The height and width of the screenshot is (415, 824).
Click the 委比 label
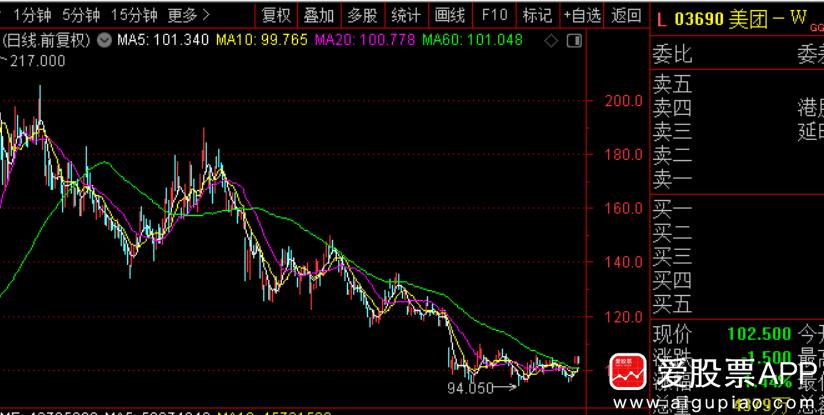(x=672, y=54)
